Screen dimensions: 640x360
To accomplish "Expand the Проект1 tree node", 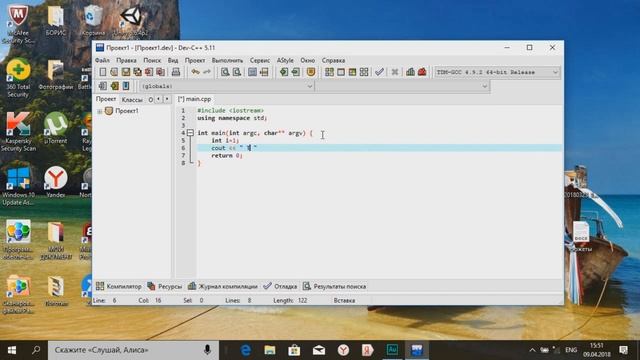I will tap(99, 111).
